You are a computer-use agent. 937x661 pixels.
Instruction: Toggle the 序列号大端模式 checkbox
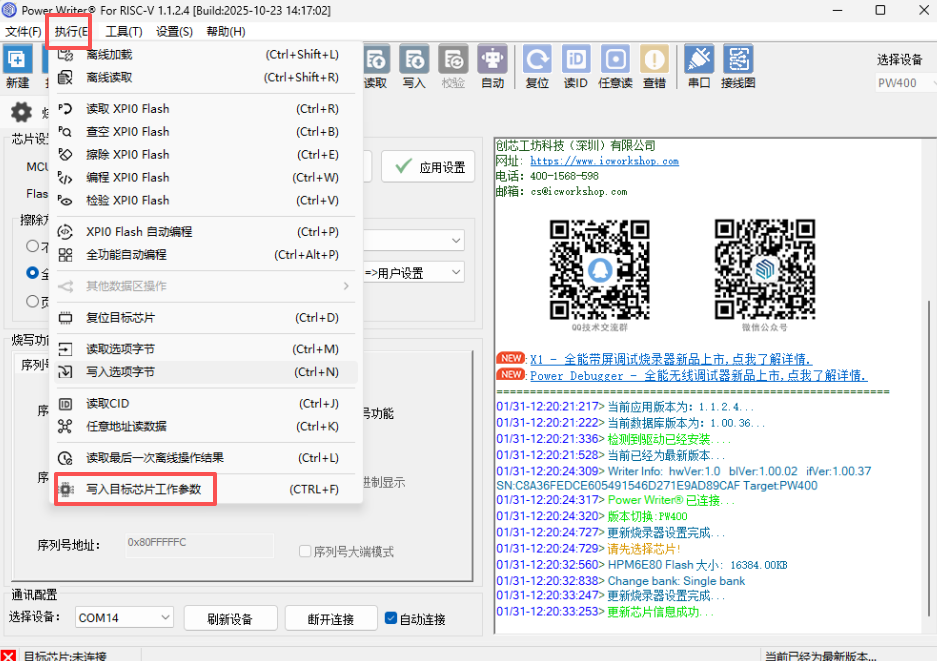[x=306, y=552]
